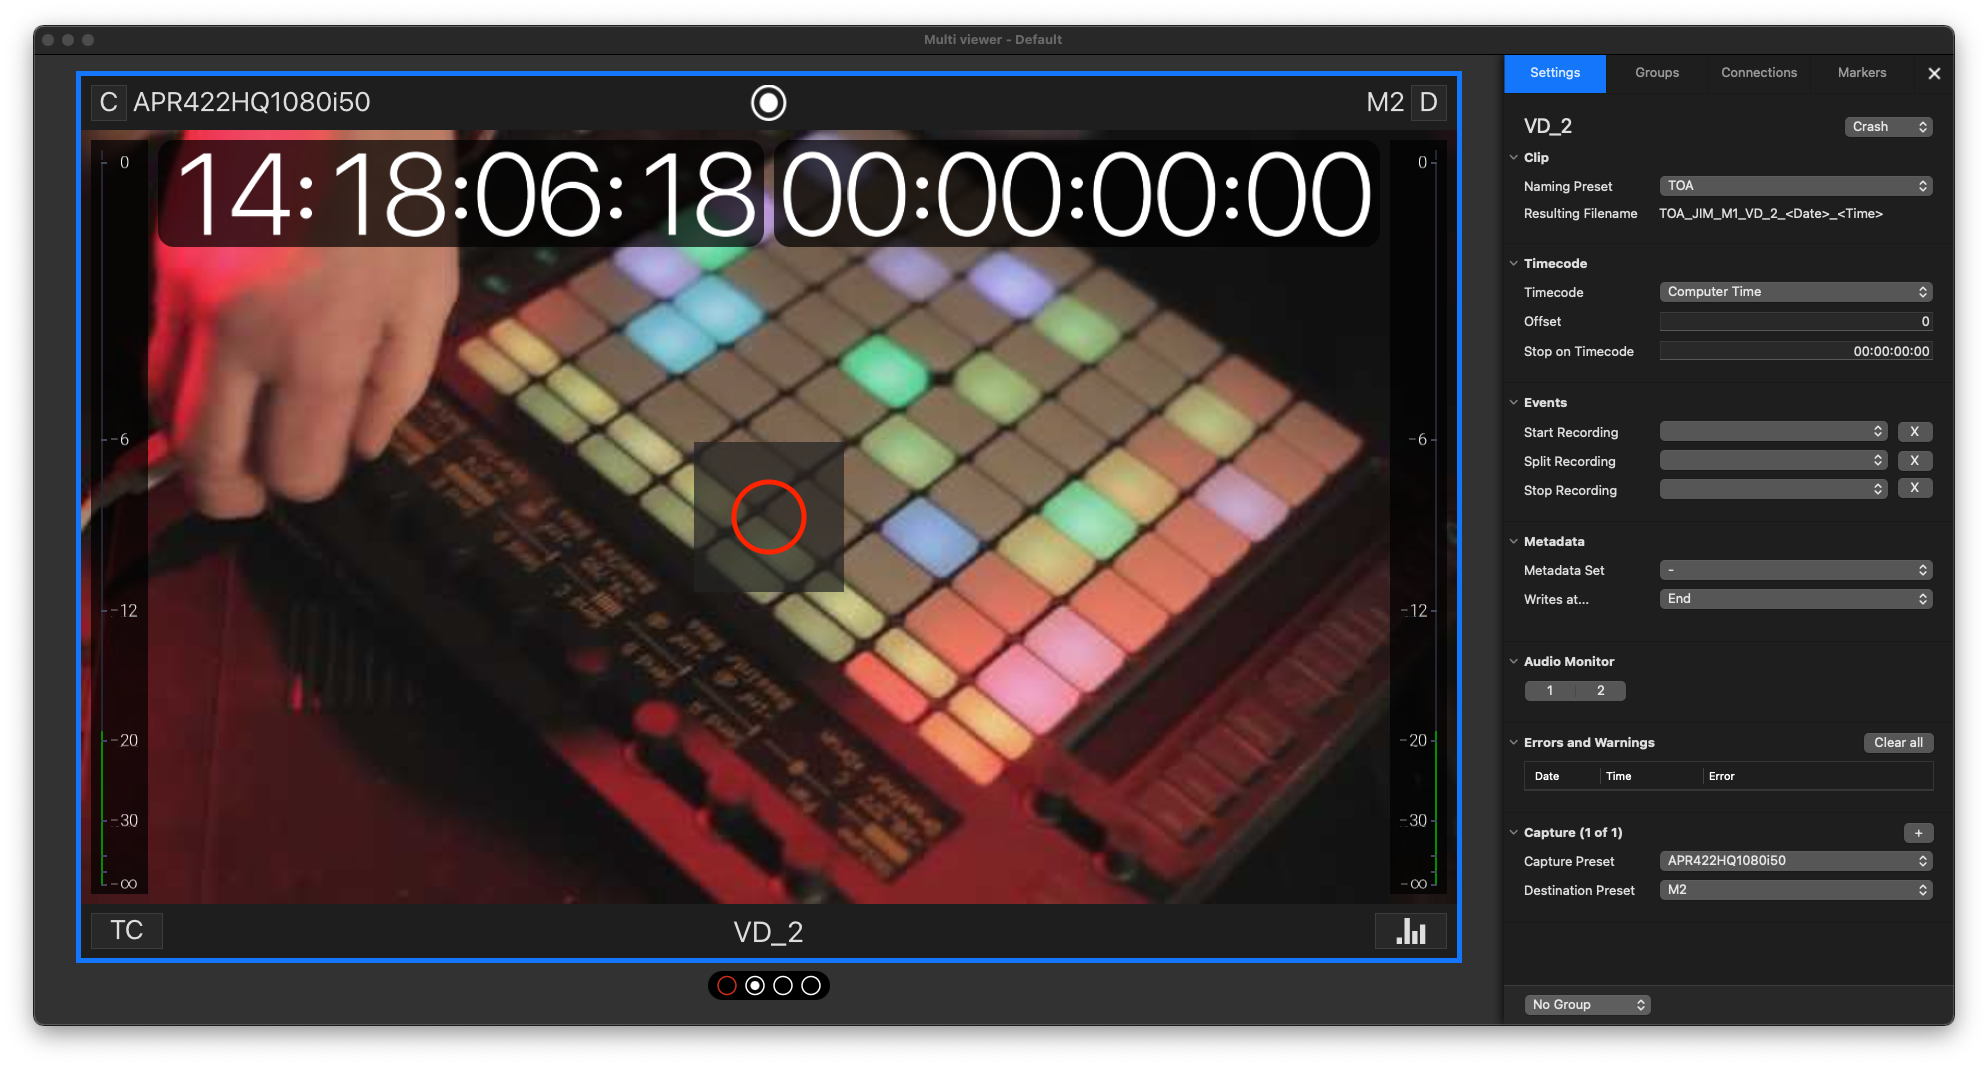Click the APR422HQ1080i50 label in viewer header
The image size is (1988, 1067).
click(252, 102)
